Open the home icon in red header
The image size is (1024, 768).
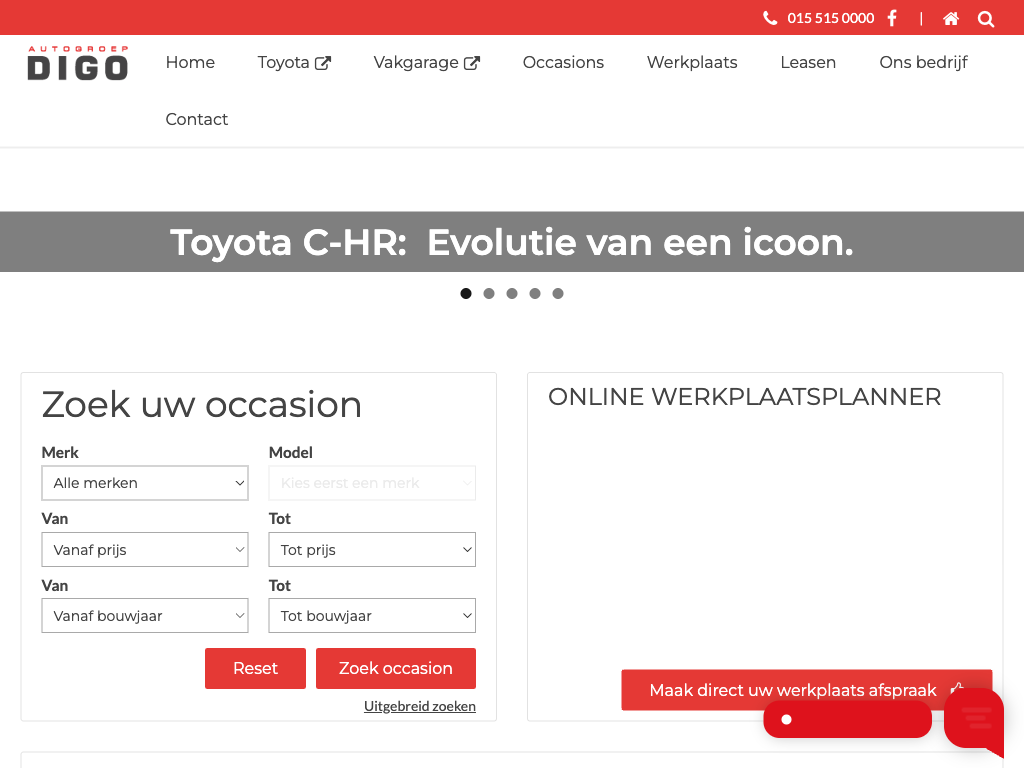click(x=951, y=18)
